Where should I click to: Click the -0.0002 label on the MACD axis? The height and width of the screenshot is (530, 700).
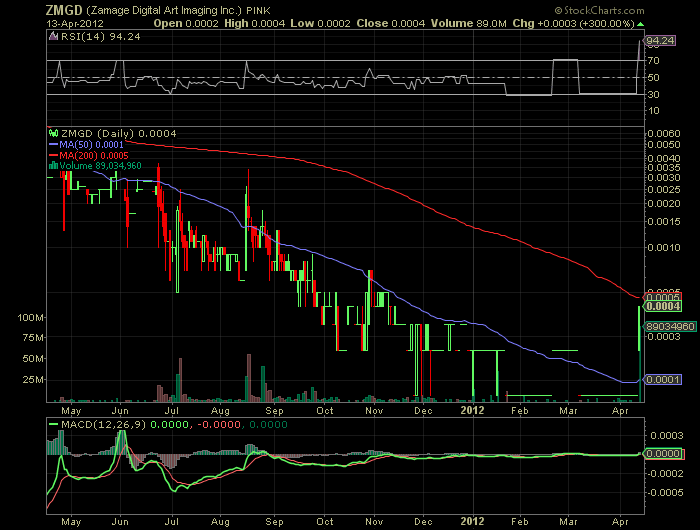(x=665, y=473)
